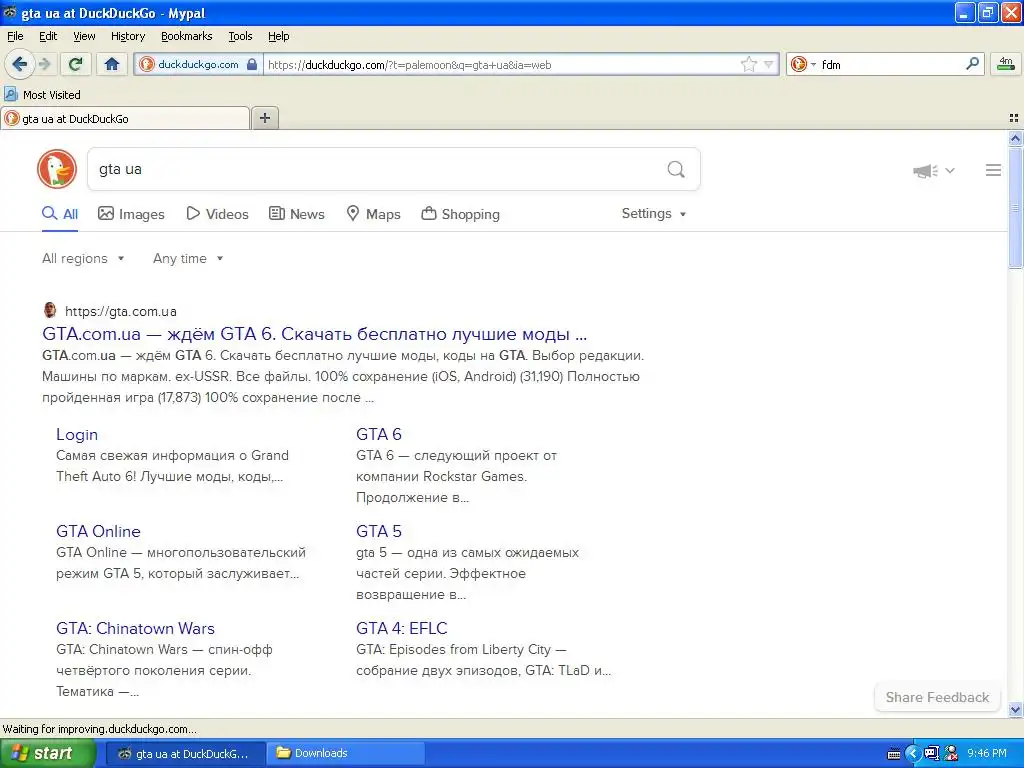The image size is (1024, 768).
Task: Click the gta ua at DuckDuckGo tab
Action: click(x=125, y=118)
